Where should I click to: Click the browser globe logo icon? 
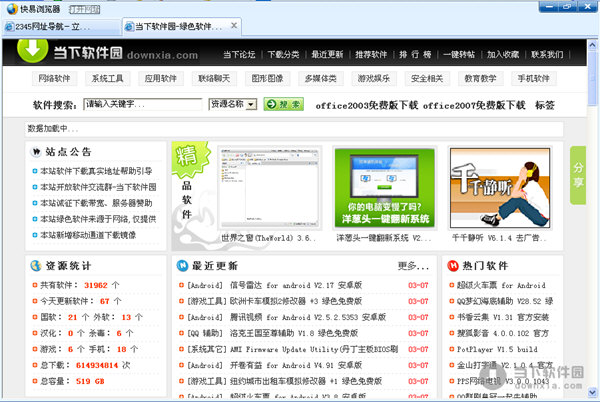click(x=12, y=8)
